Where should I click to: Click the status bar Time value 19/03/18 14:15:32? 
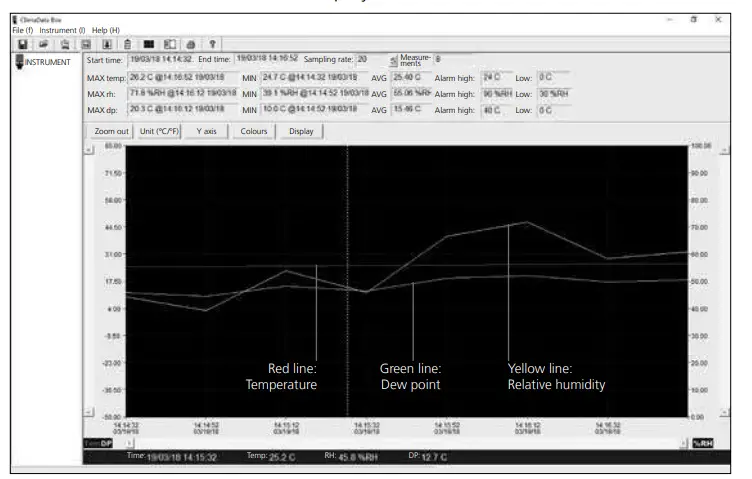click(181, 457)
